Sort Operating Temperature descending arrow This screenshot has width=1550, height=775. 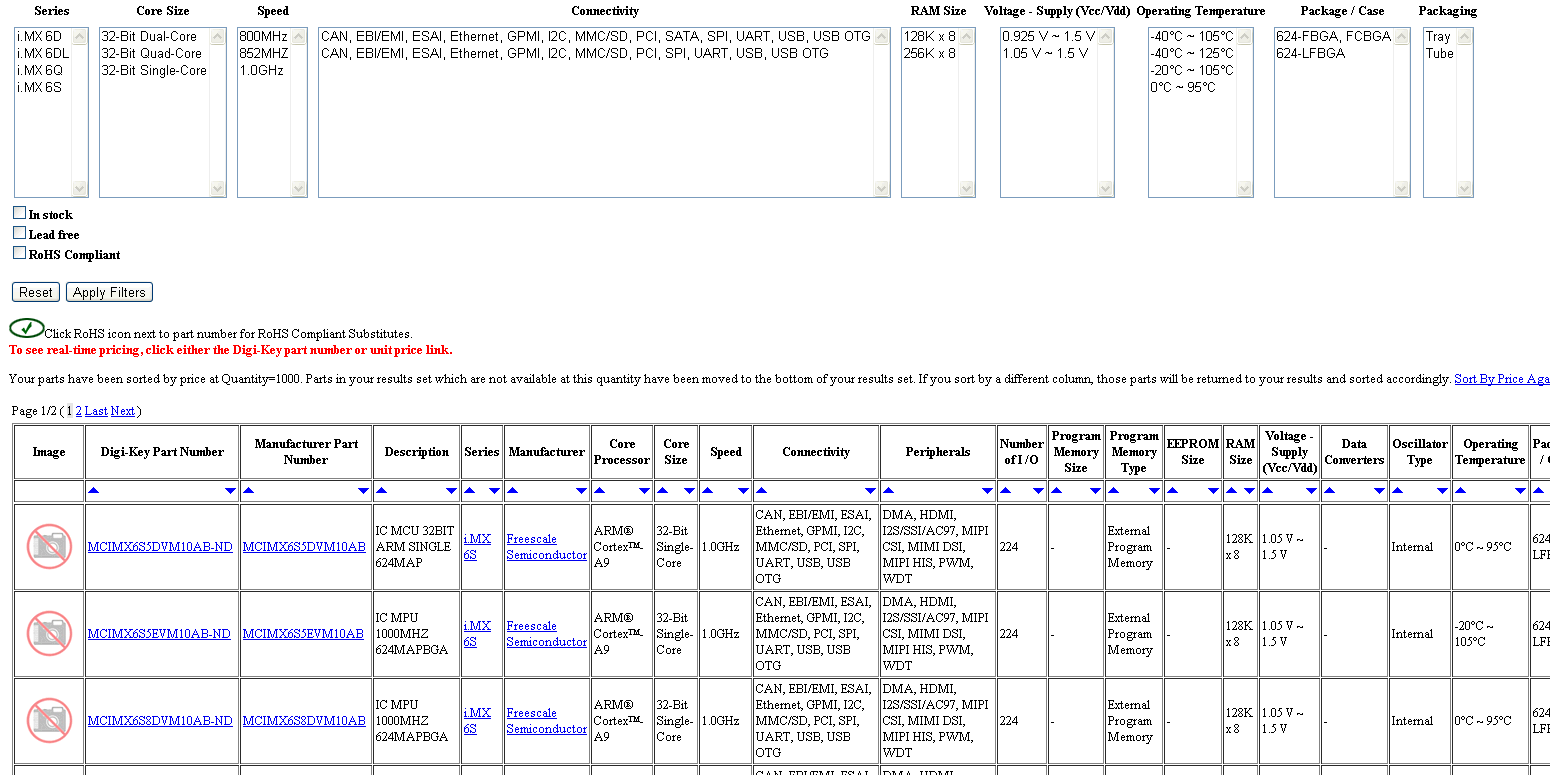pos(1519,491)
